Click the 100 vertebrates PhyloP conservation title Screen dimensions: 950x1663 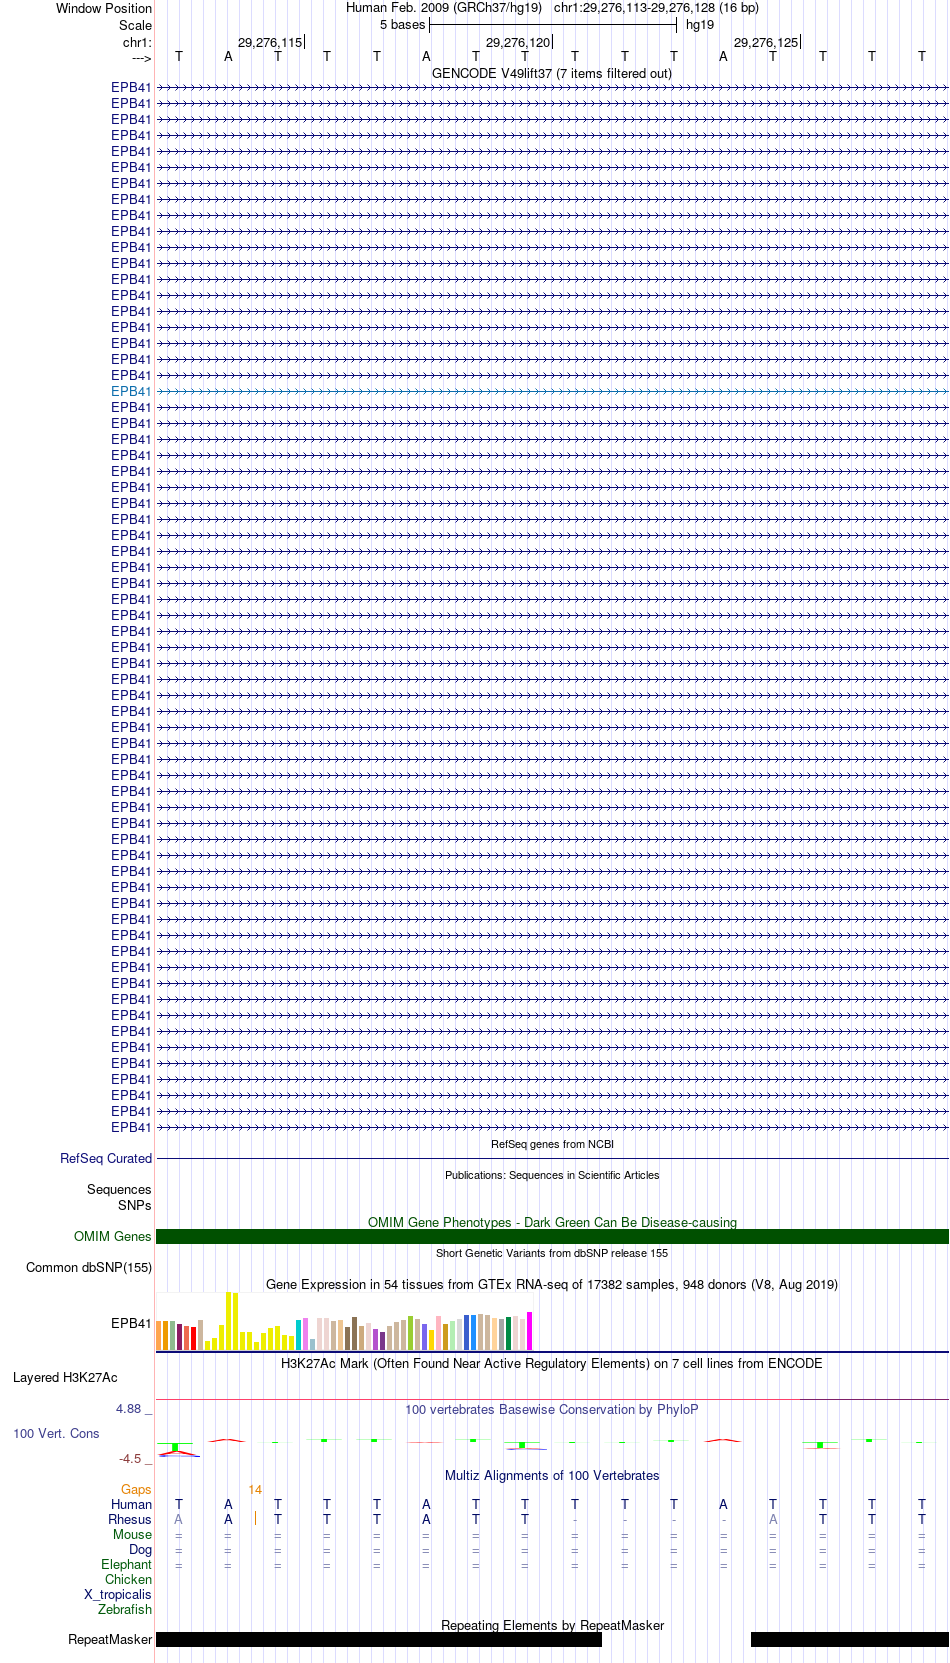coord(552,1409)
